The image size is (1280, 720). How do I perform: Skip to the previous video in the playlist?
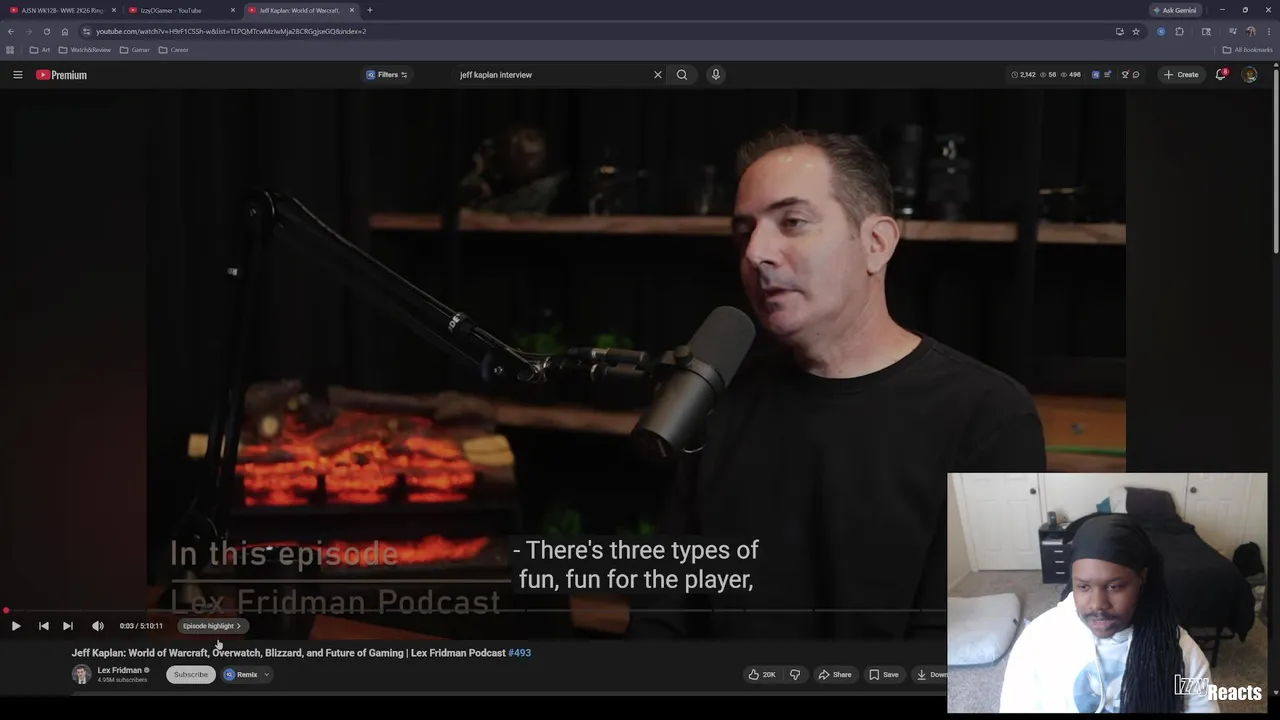click(x=43, y=626)
